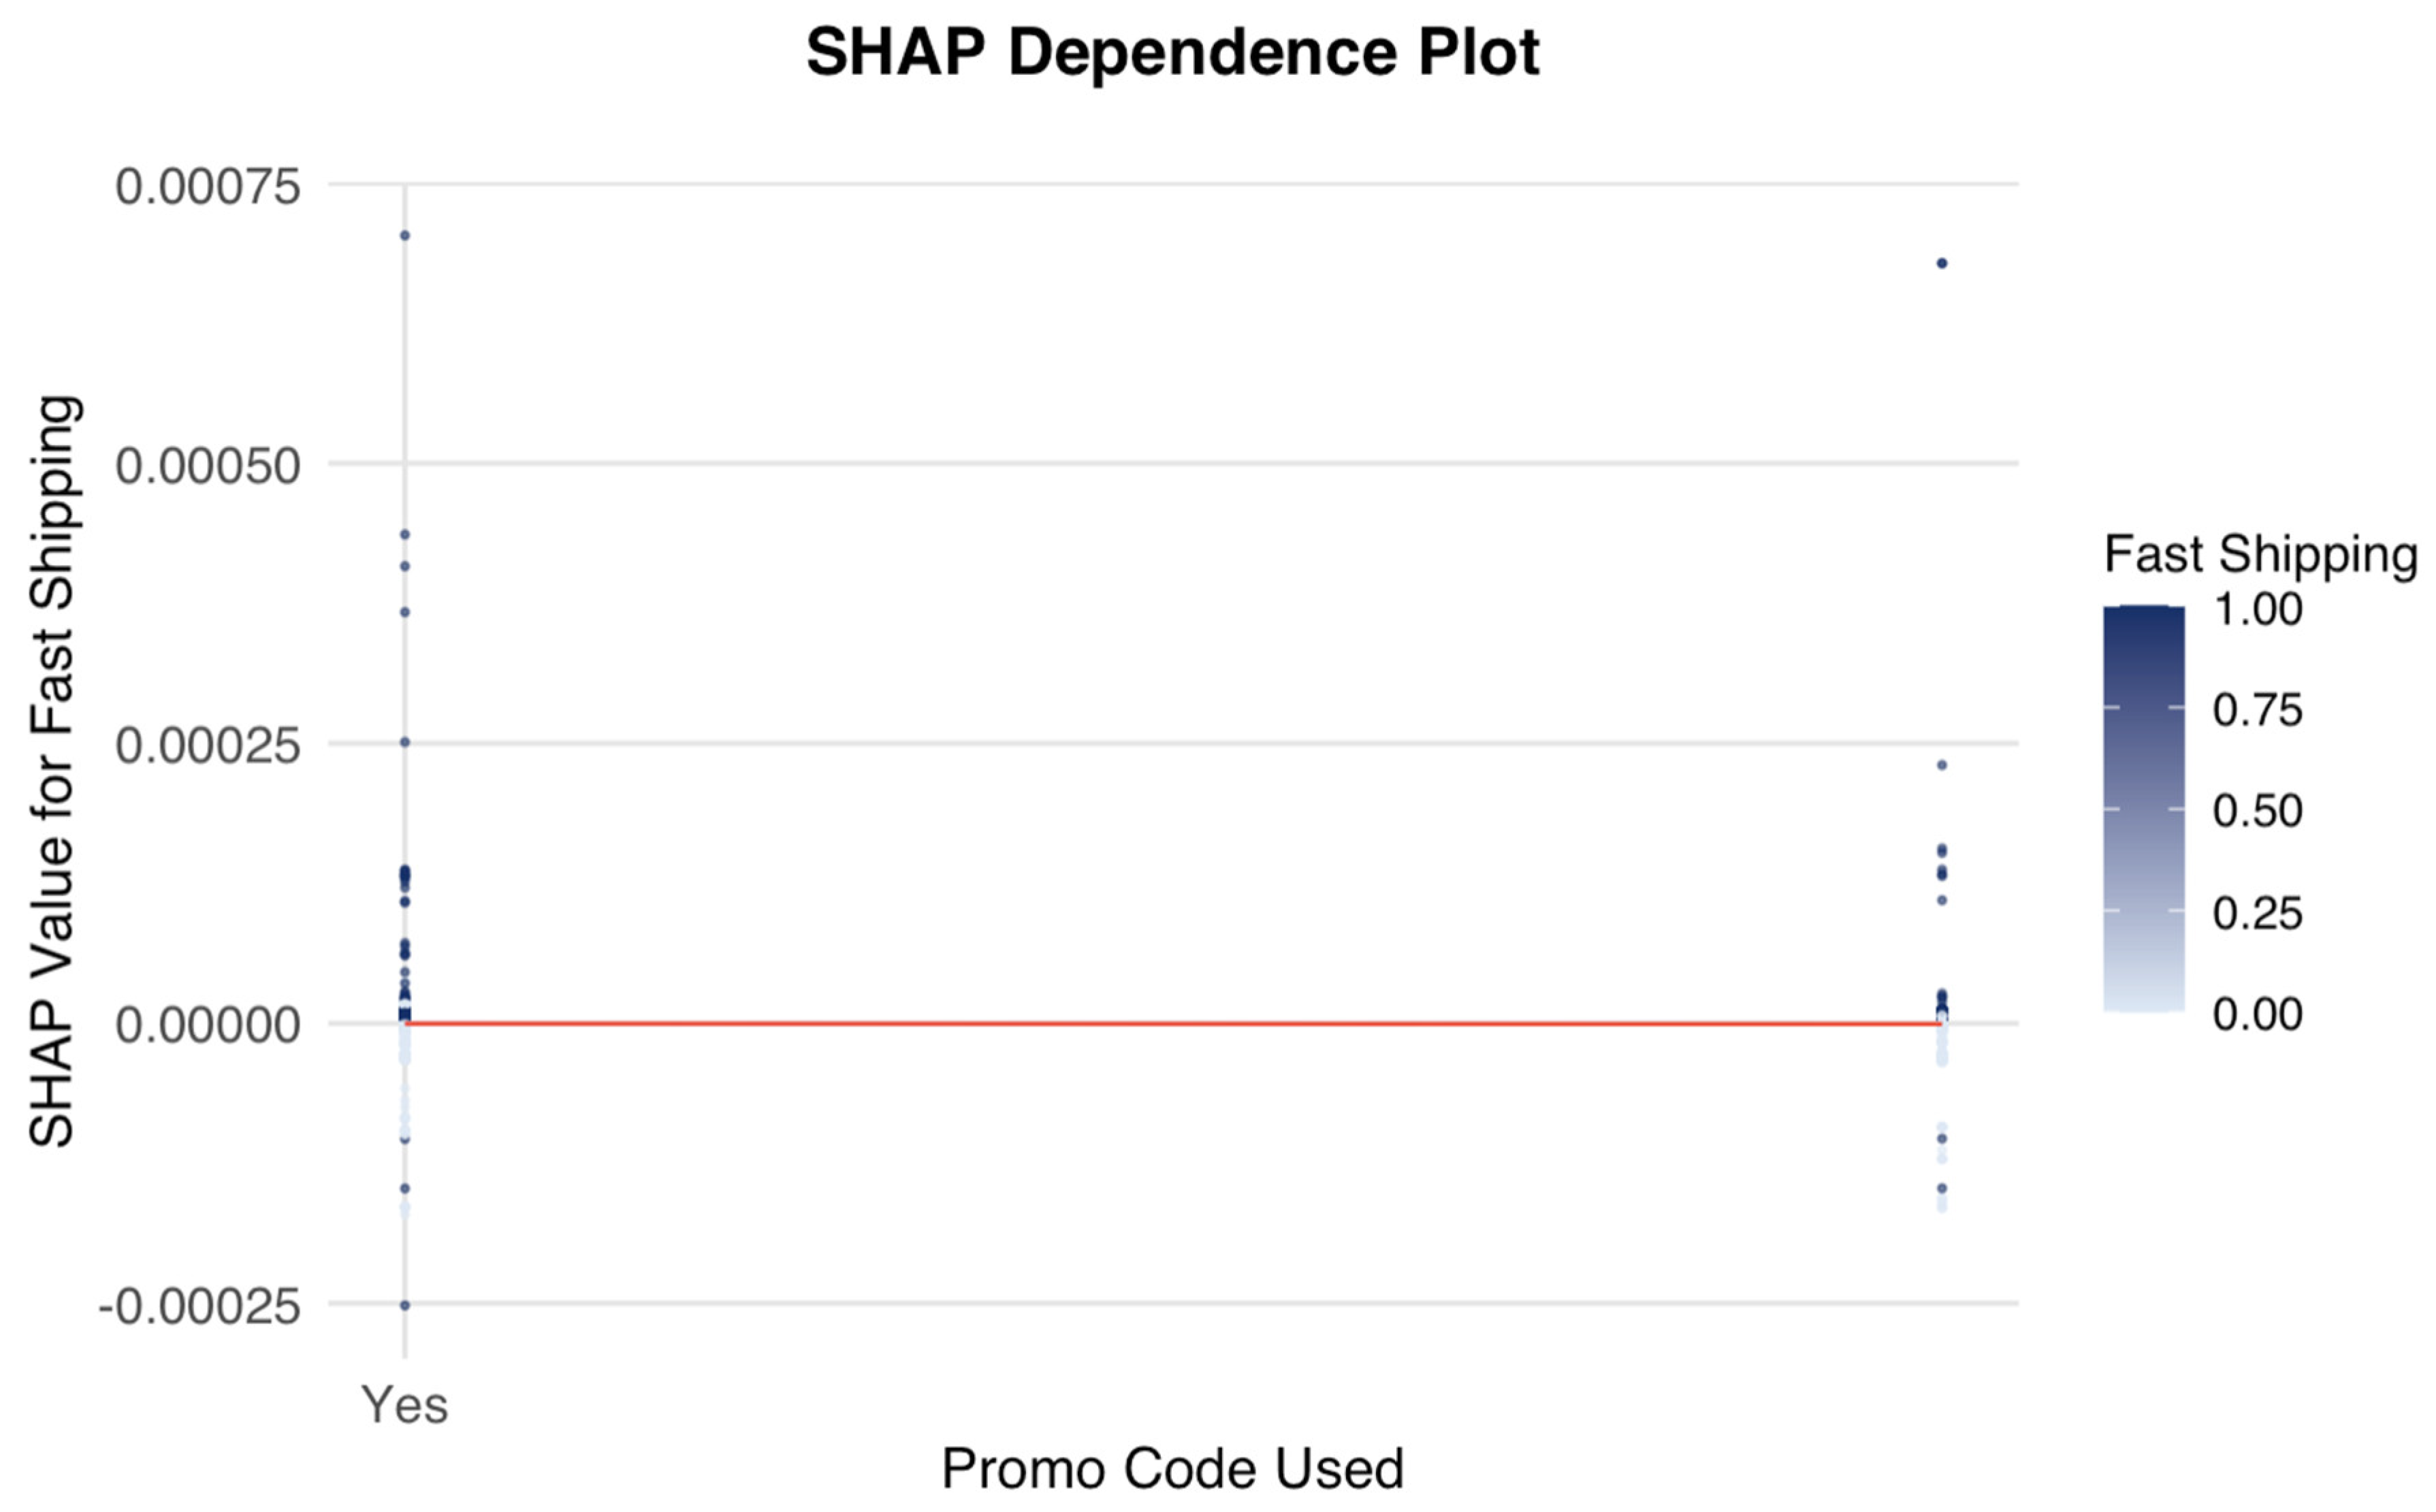Select the 1.00 legend value label
Image resolution: width=2436 pixels, height=1512 pixels.
(x=2257, y=609)
